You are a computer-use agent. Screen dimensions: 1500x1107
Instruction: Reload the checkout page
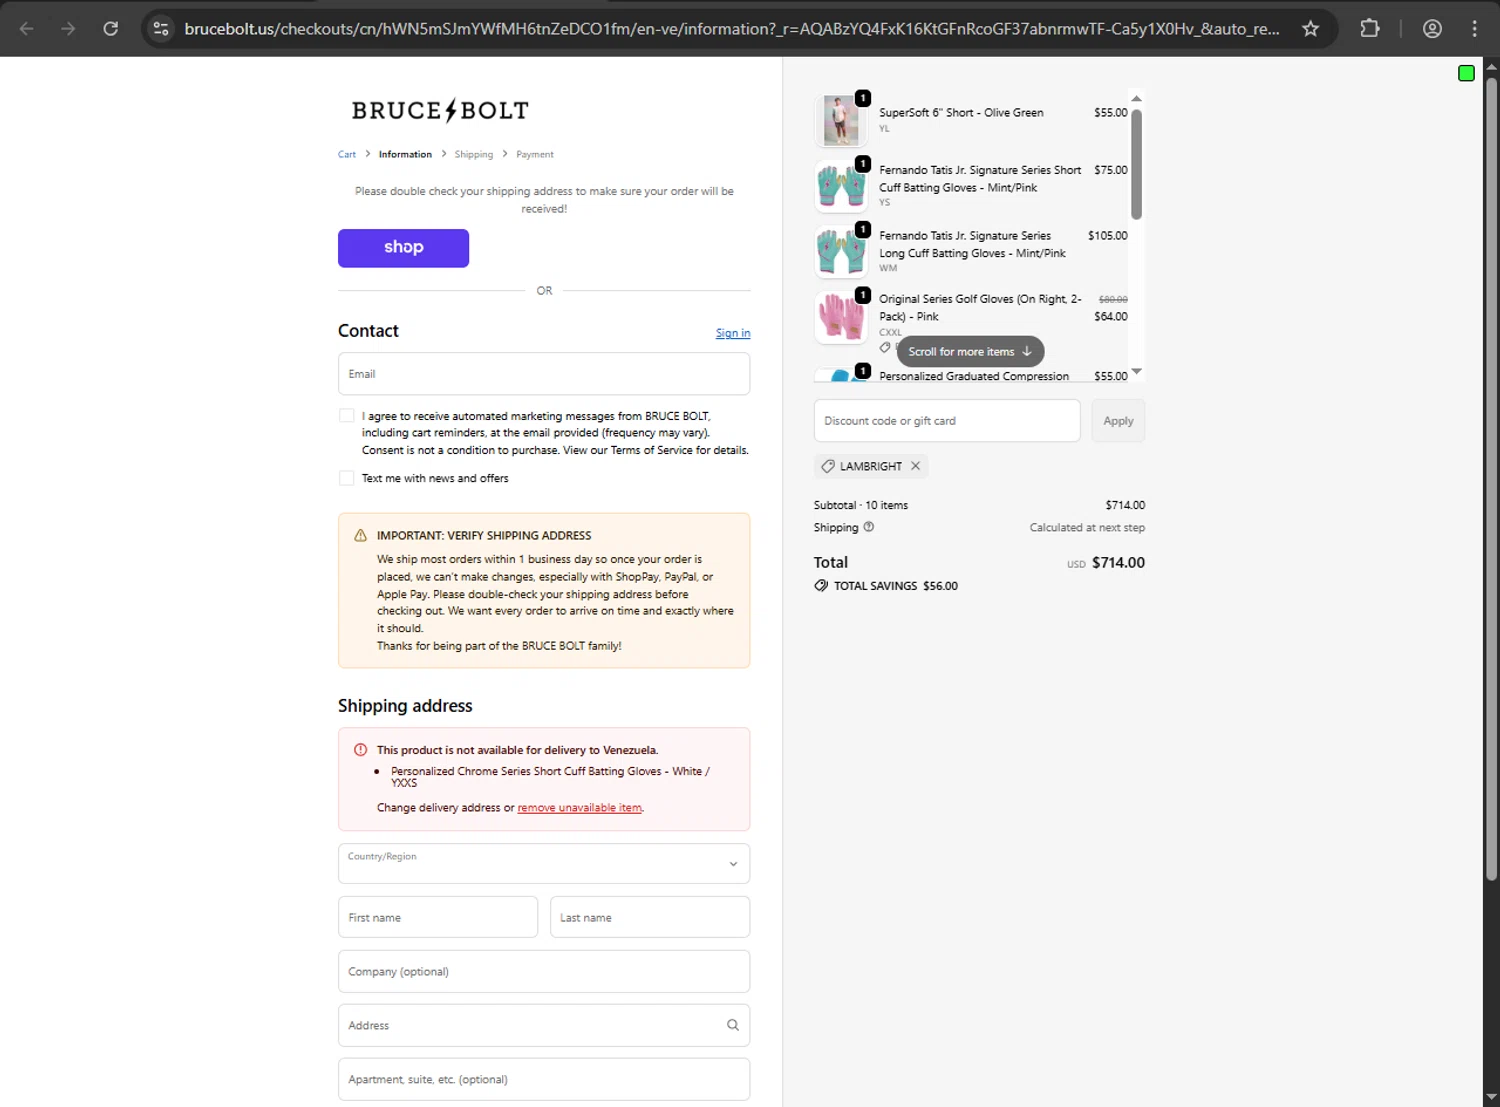111,28
